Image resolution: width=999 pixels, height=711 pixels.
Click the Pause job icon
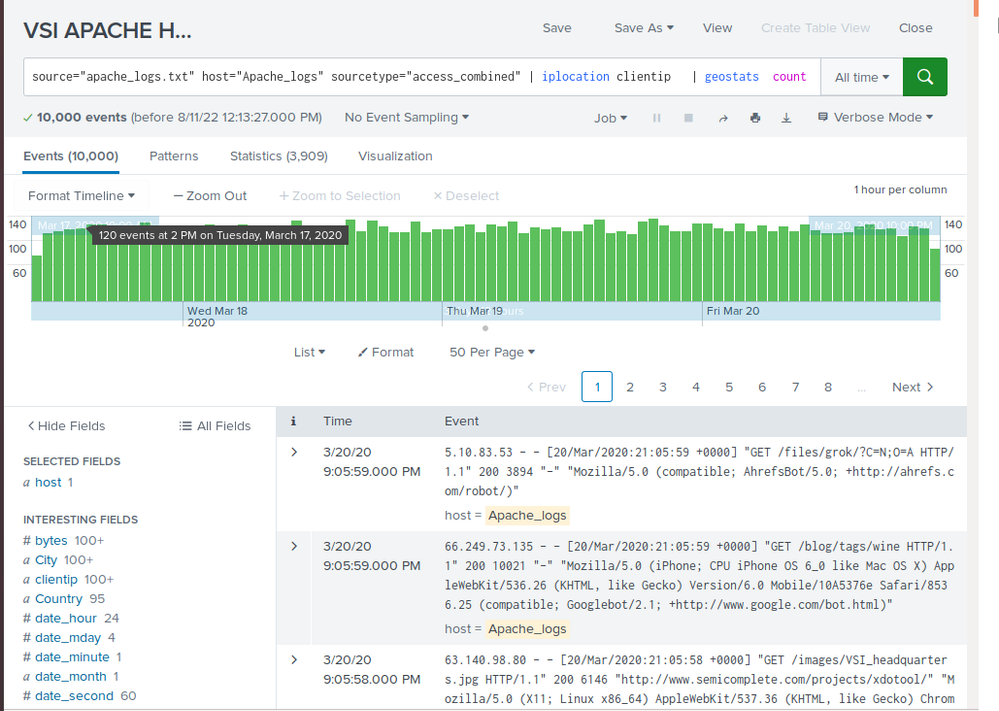point(657,118)
